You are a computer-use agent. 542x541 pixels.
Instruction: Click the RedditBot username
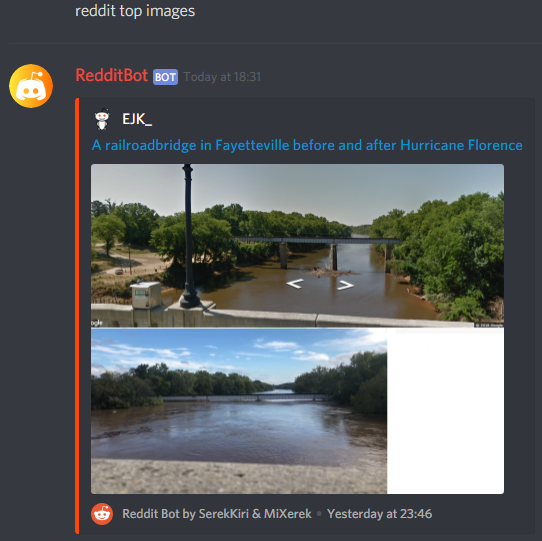click(112, 75)
